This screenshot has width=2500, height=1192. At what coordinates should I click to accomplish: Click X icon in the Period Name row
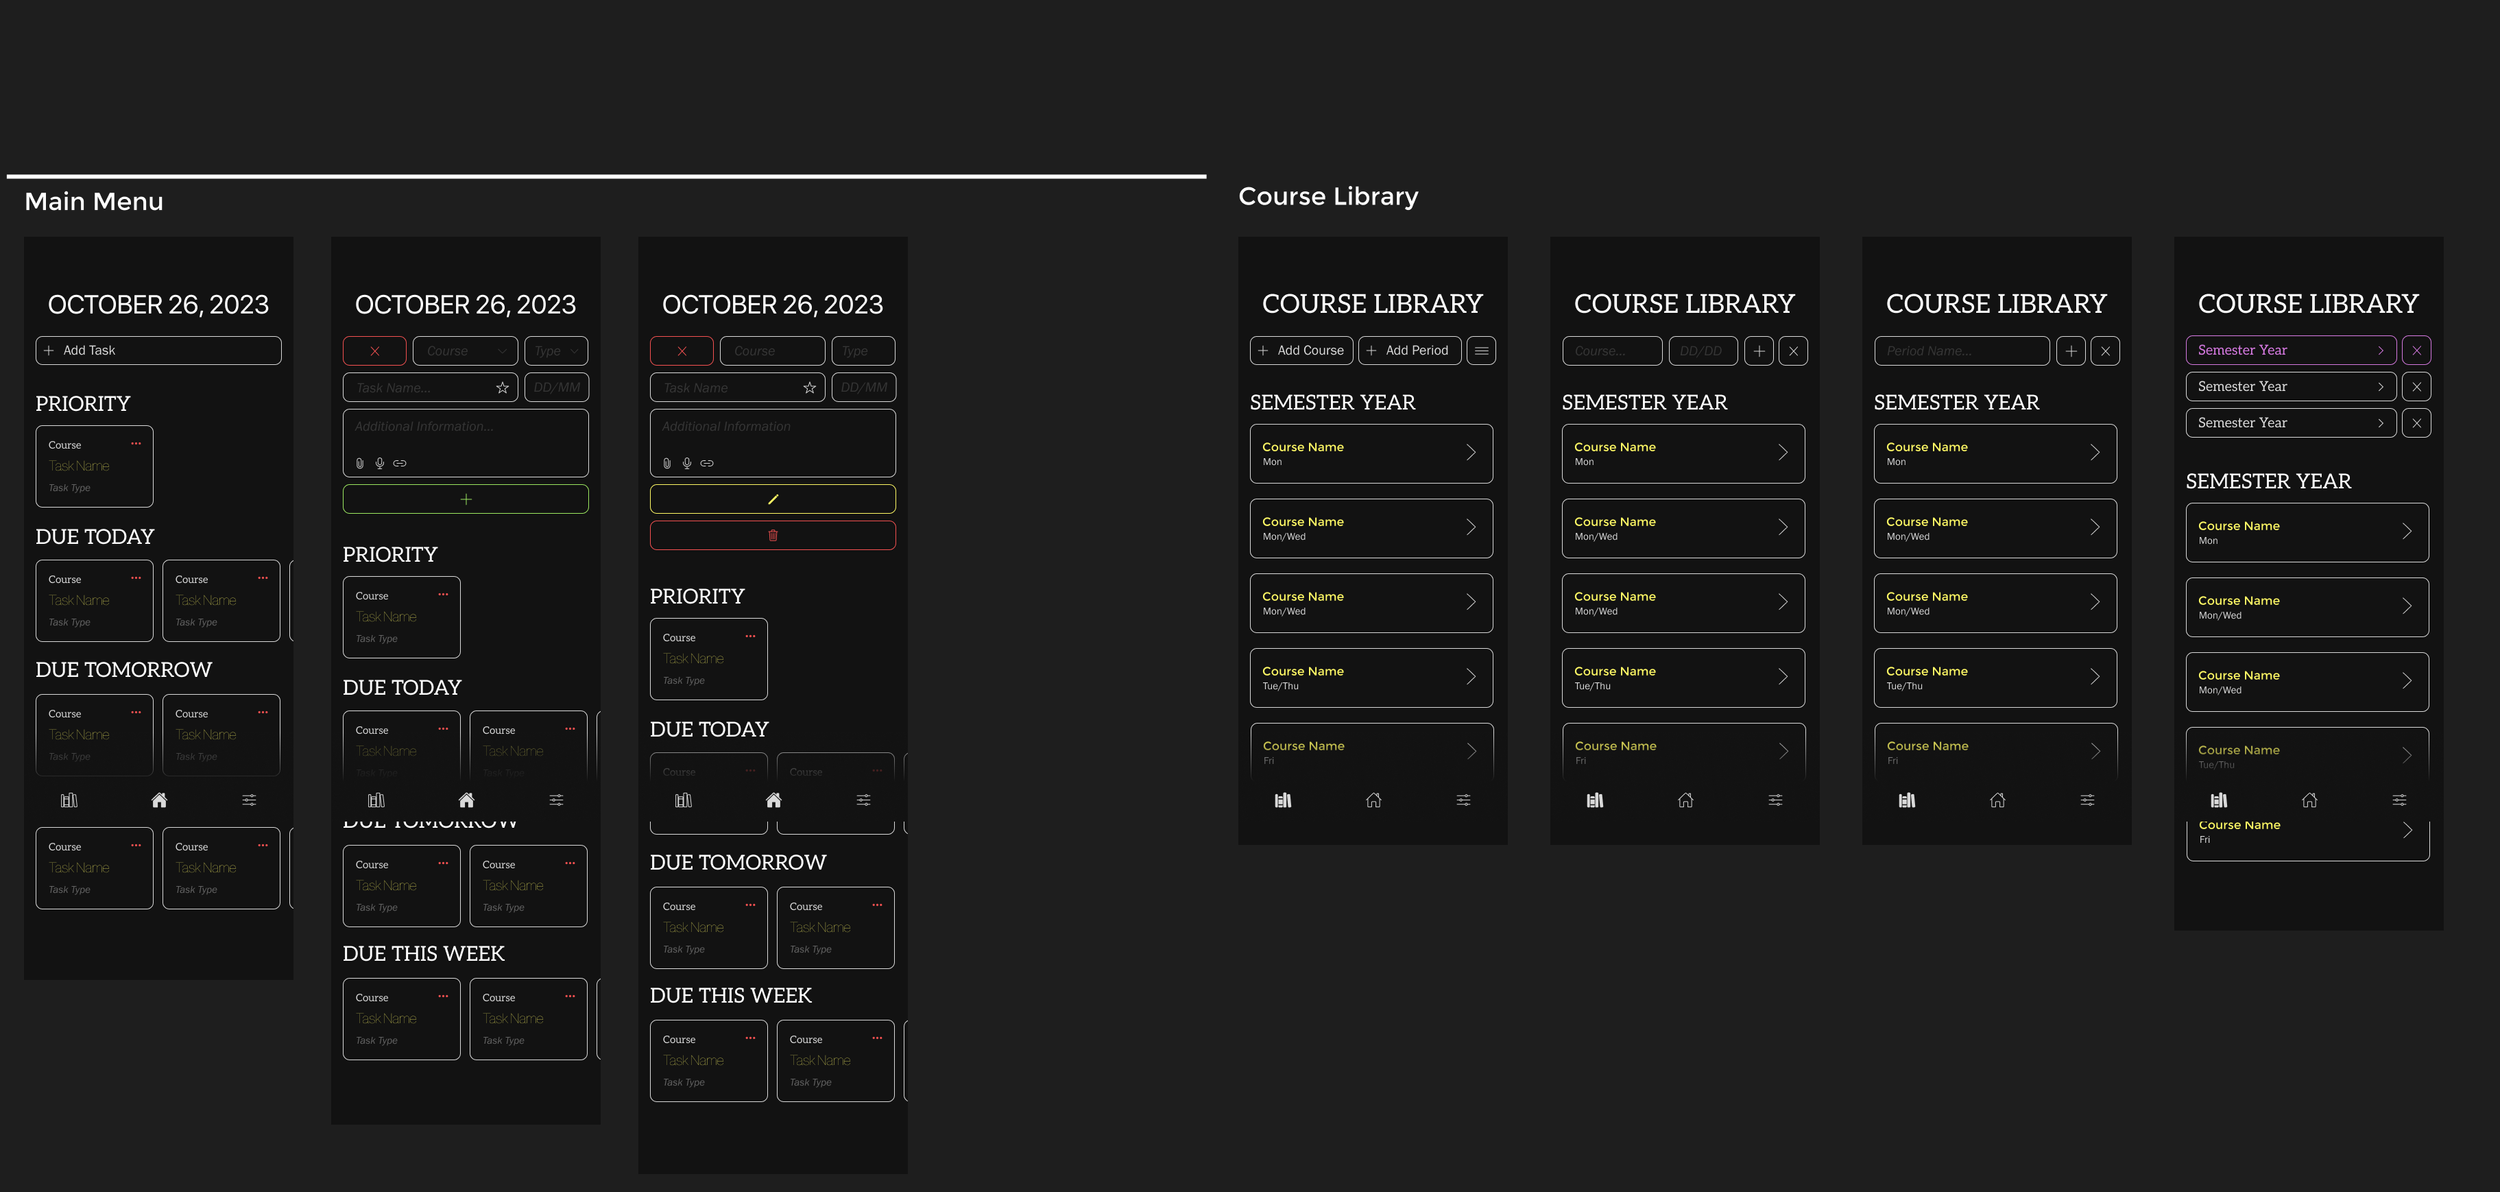2105,351
